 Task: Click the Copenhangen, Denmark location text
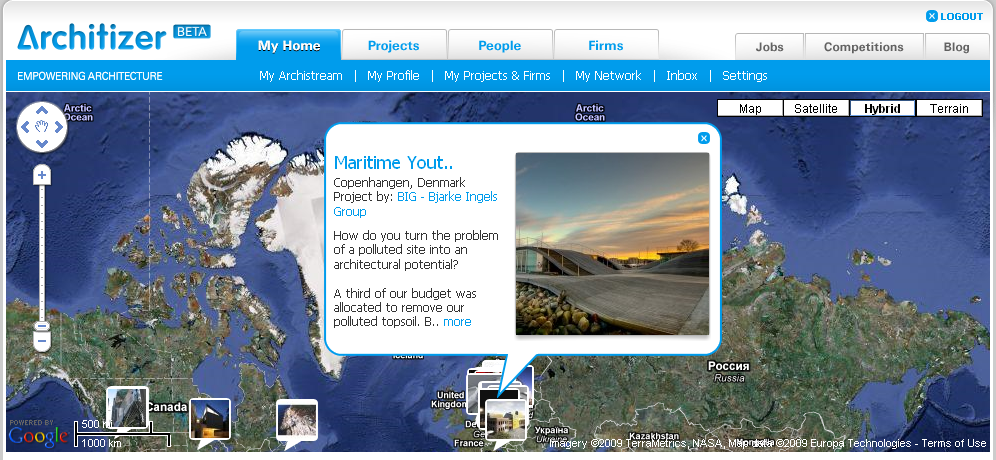click(400, 182)
